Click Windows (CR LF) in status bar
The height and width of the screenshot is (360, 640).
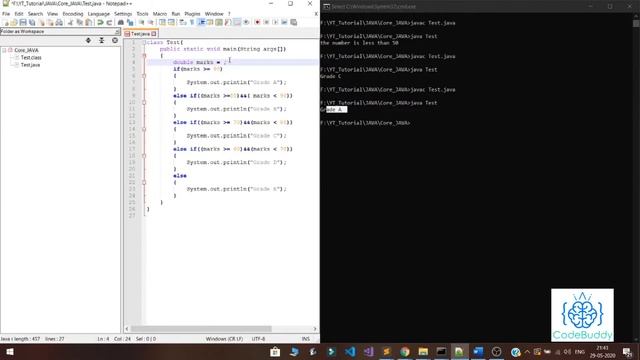(224, 339)
